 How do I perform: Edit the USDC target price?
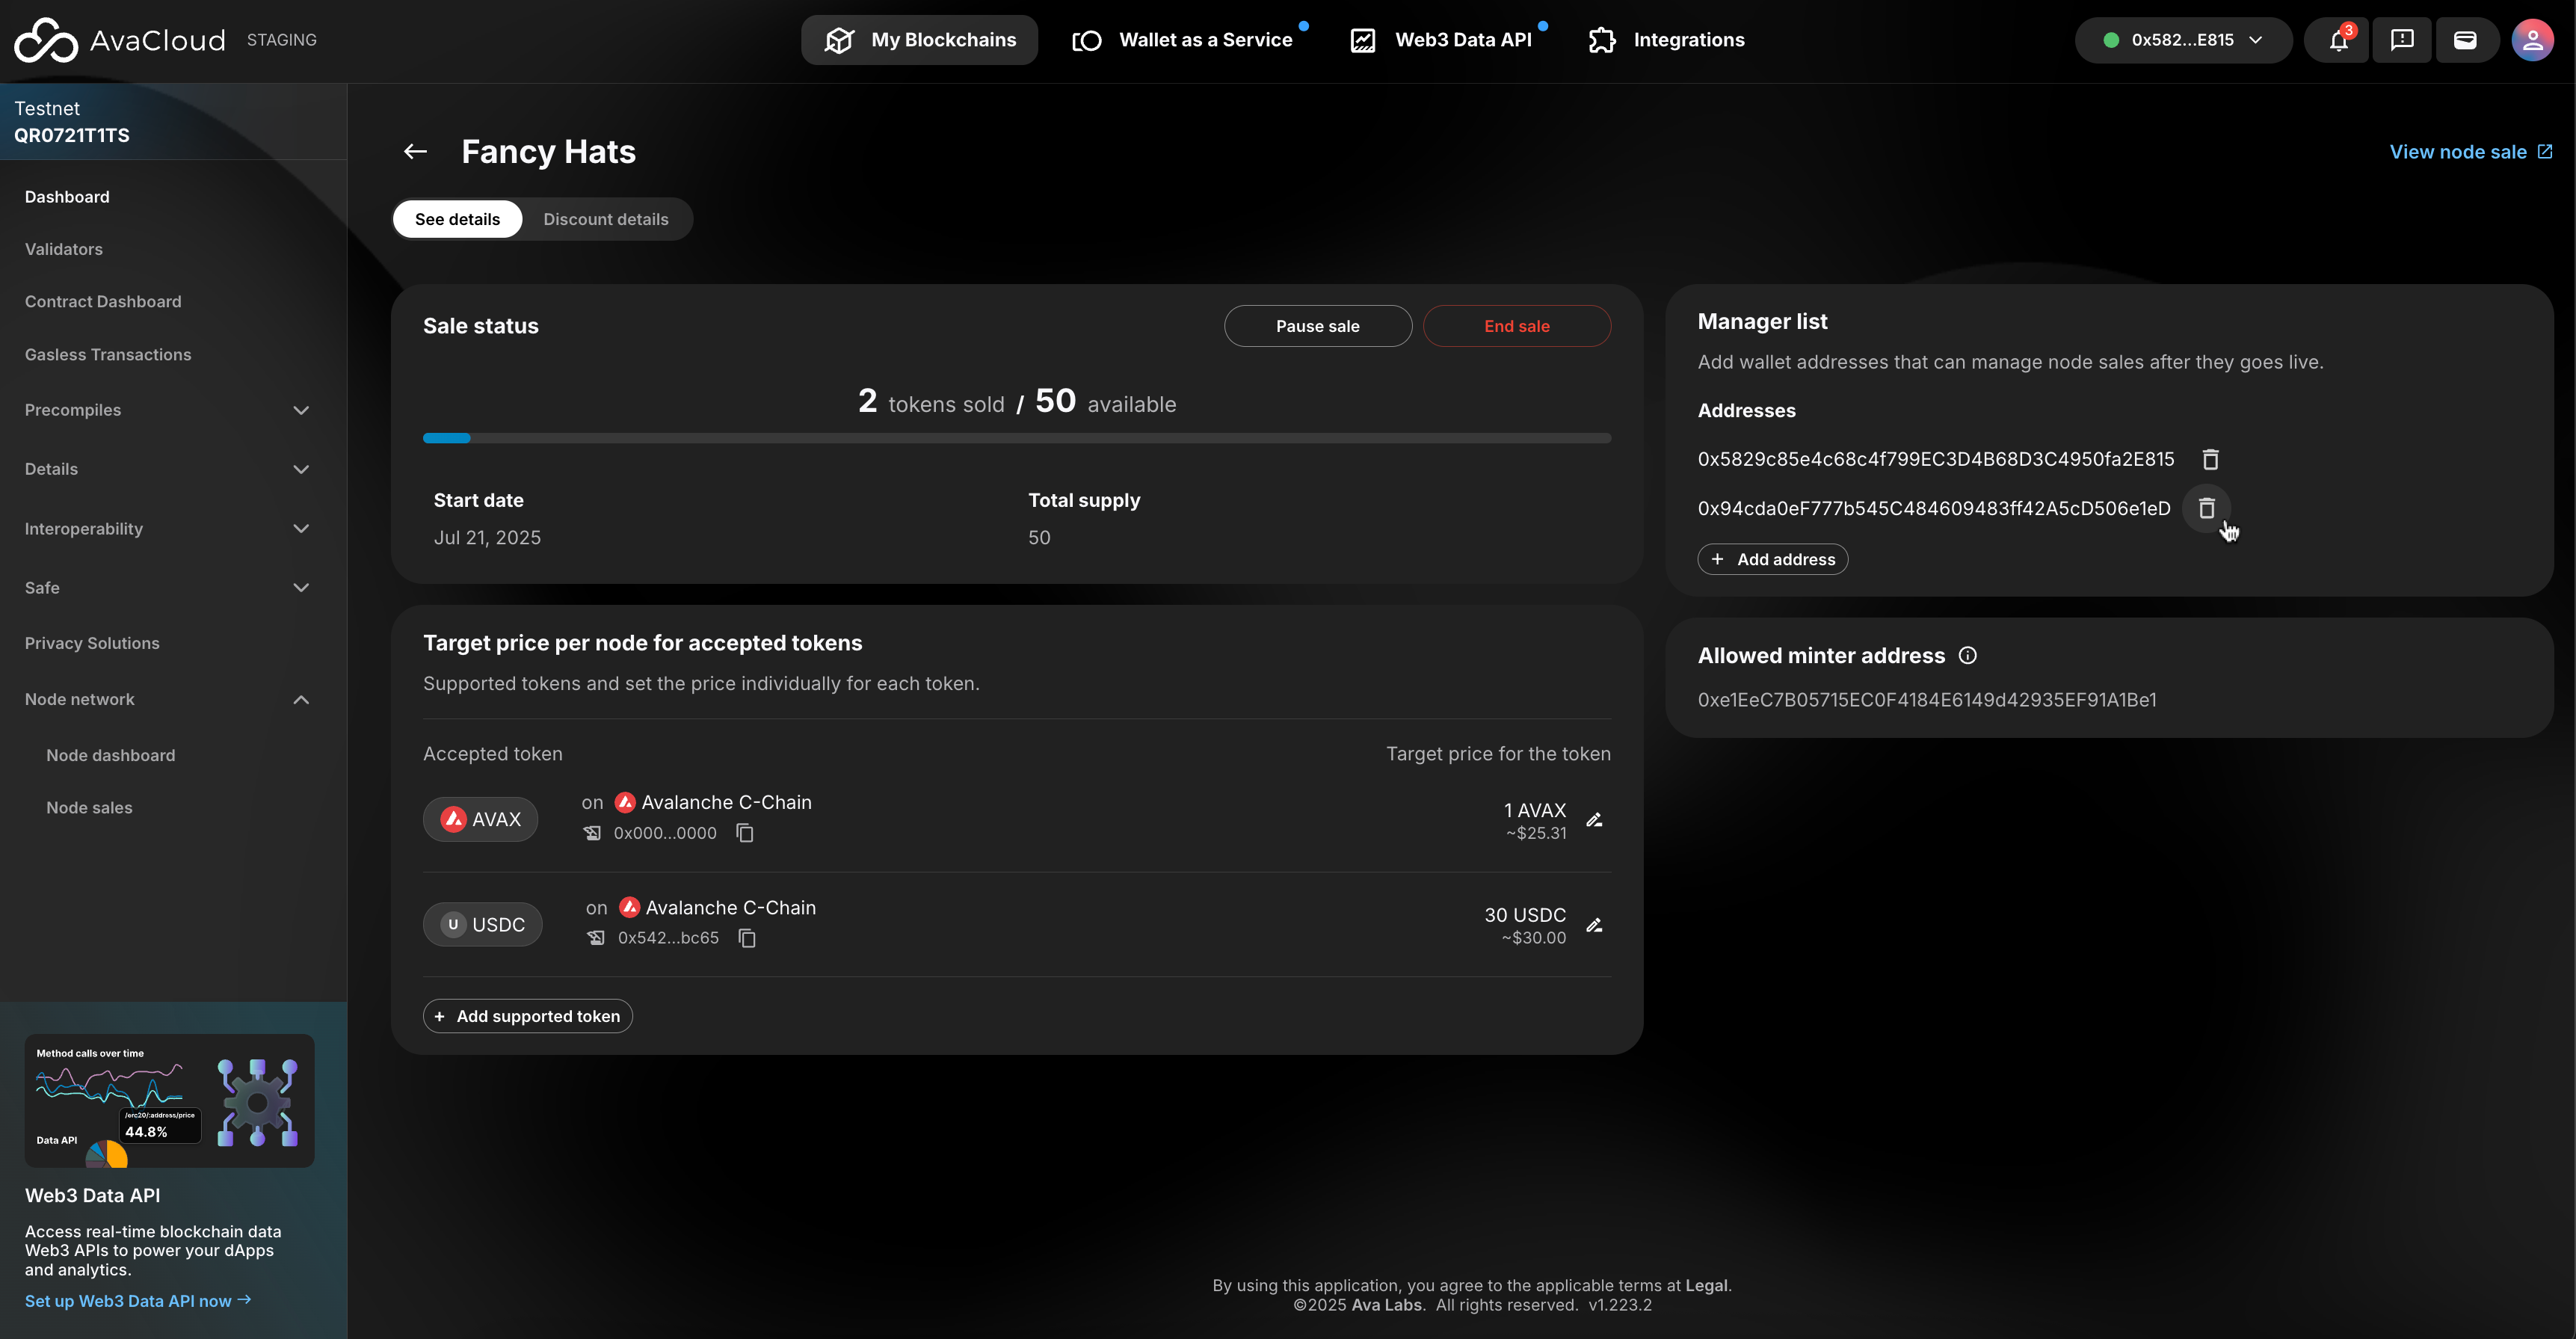1594,925
